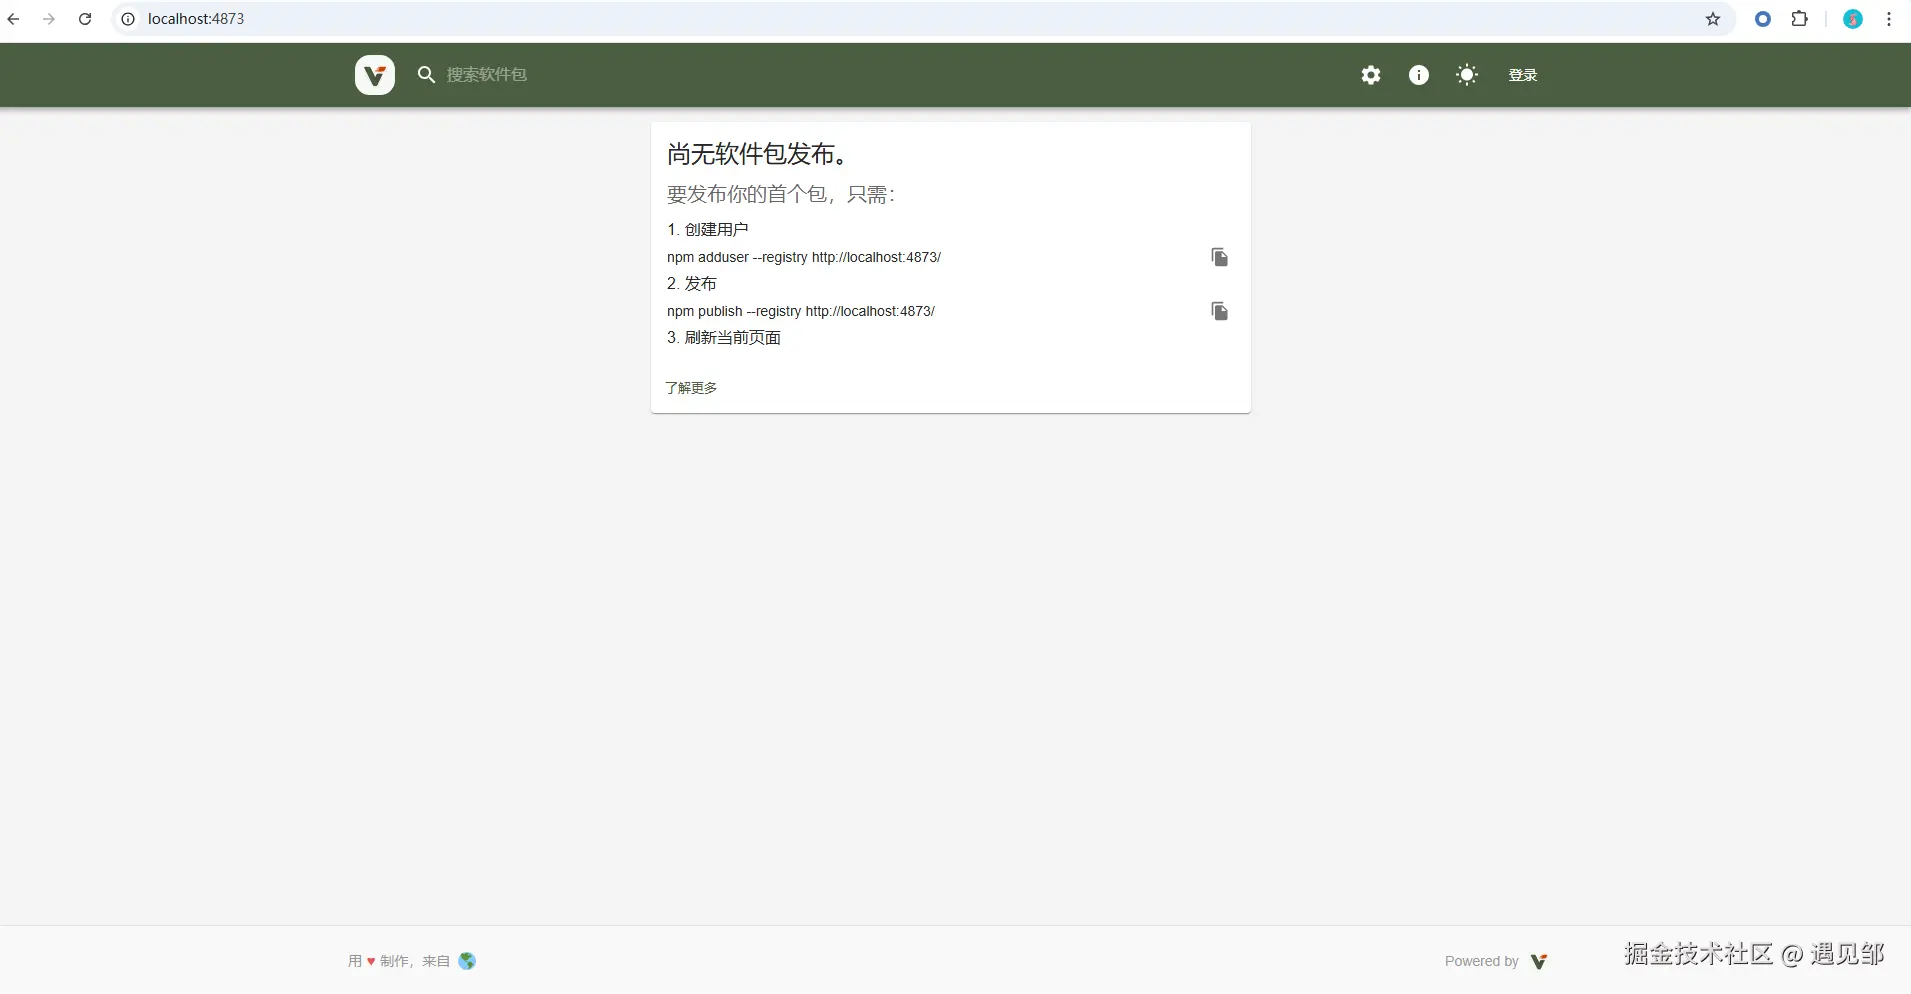The height and width of the screenshot is (994, 1911).
Task: Click the Verdaccio logo in the header
Action: 375,75
